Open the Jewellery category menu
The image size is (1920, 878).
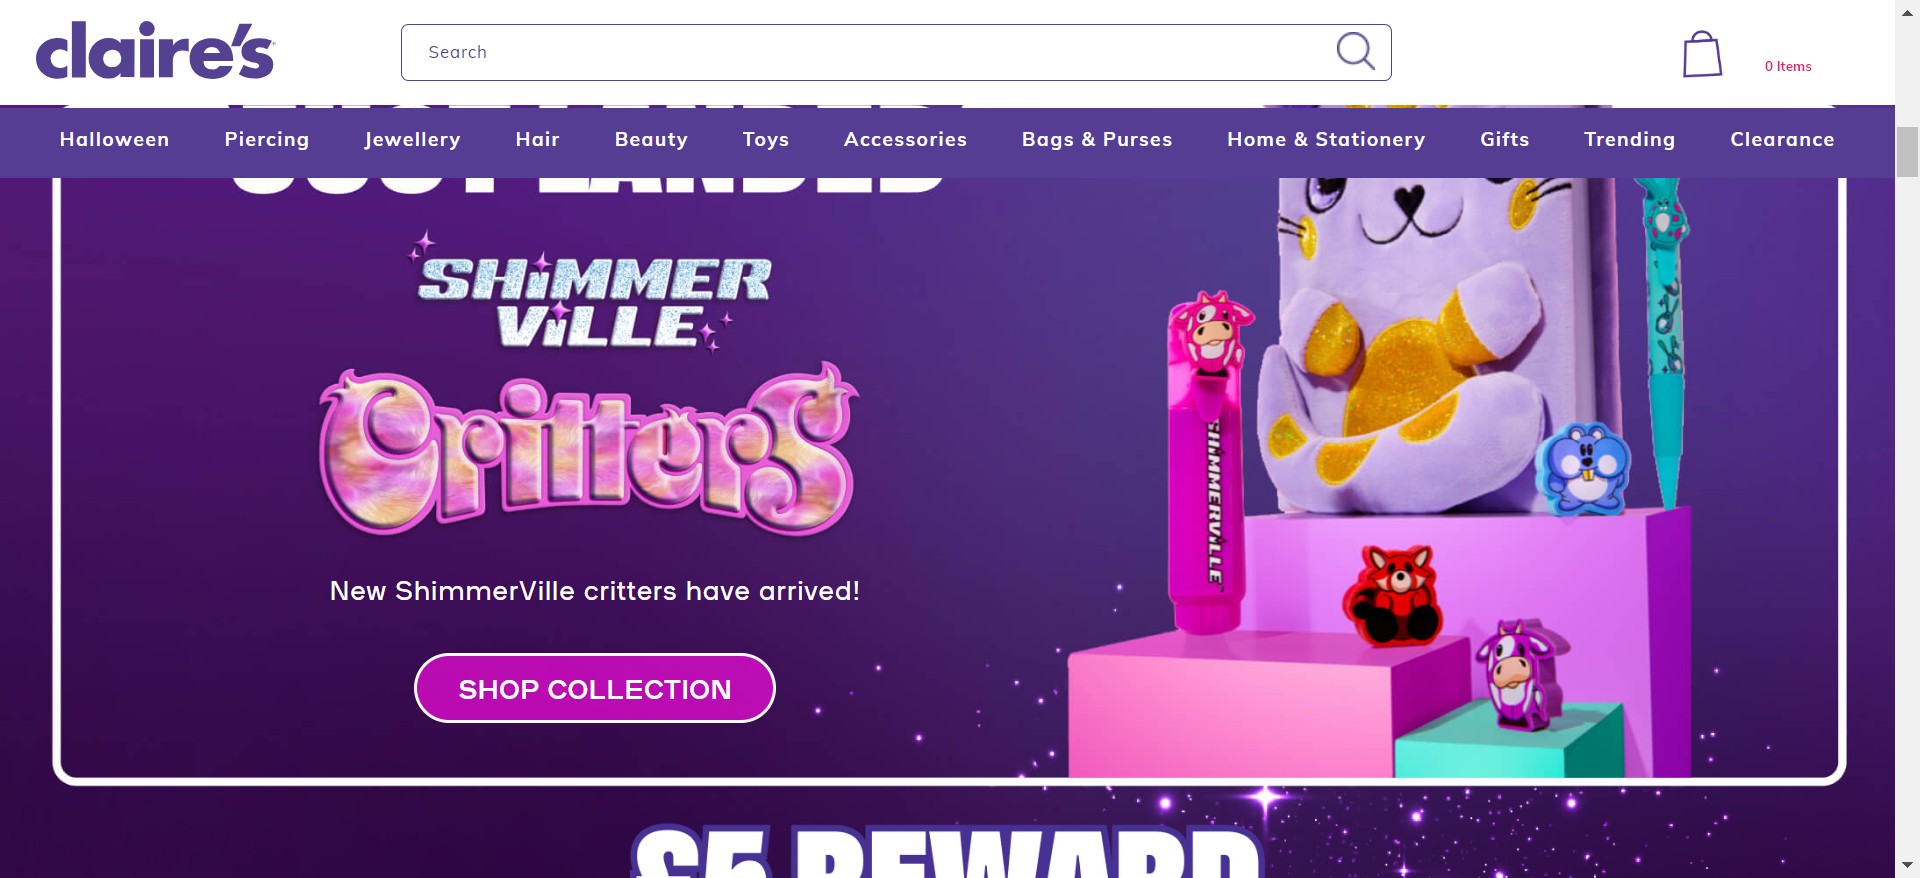[412, 140]
